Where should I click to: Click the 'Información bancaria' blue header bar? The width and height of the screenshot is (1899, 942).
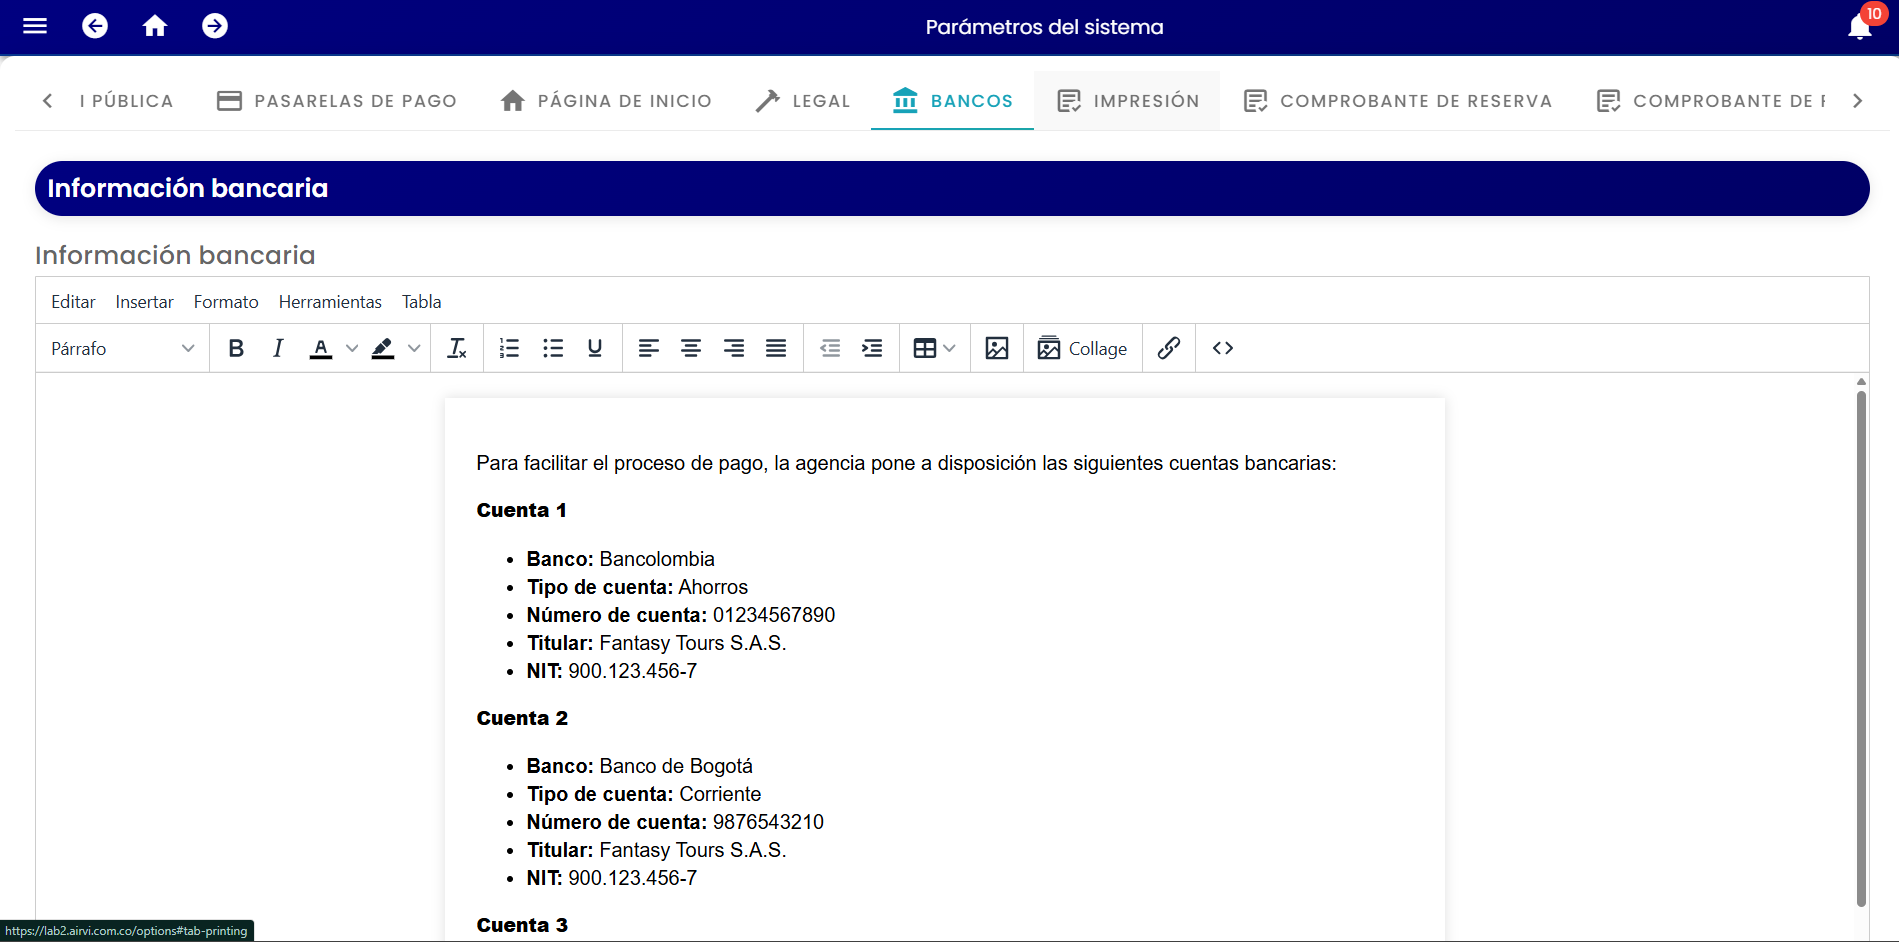(952, 188)
